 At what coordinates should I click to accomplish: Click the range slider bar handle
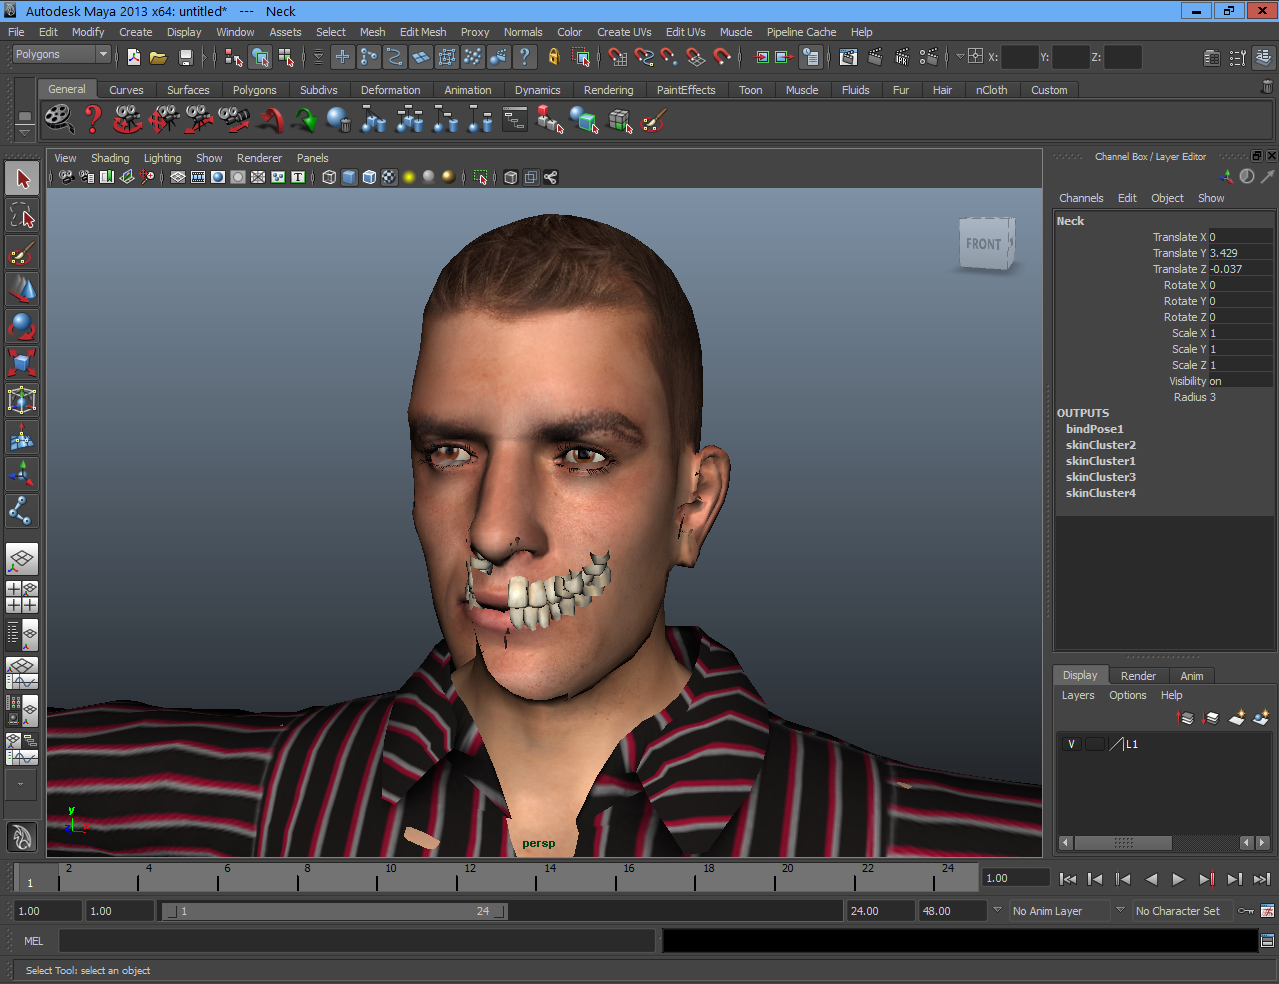click(334, 911)
